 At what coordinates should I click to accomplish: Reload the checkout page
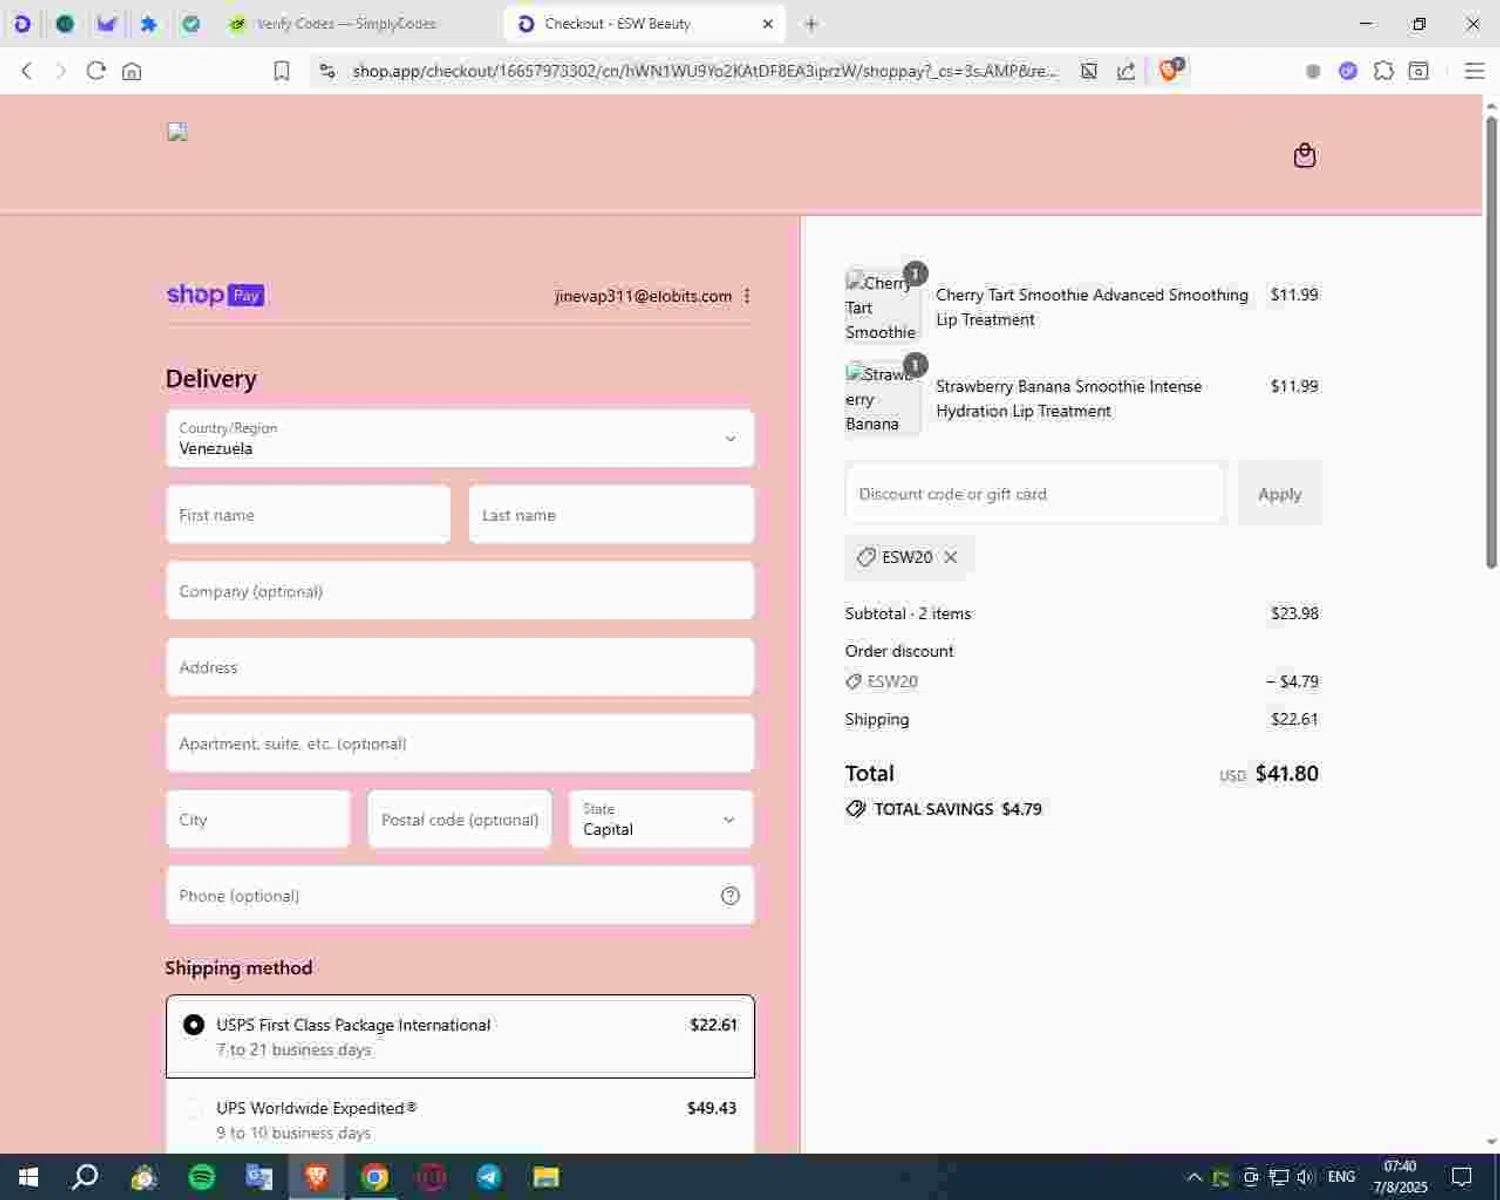(96, 70)
